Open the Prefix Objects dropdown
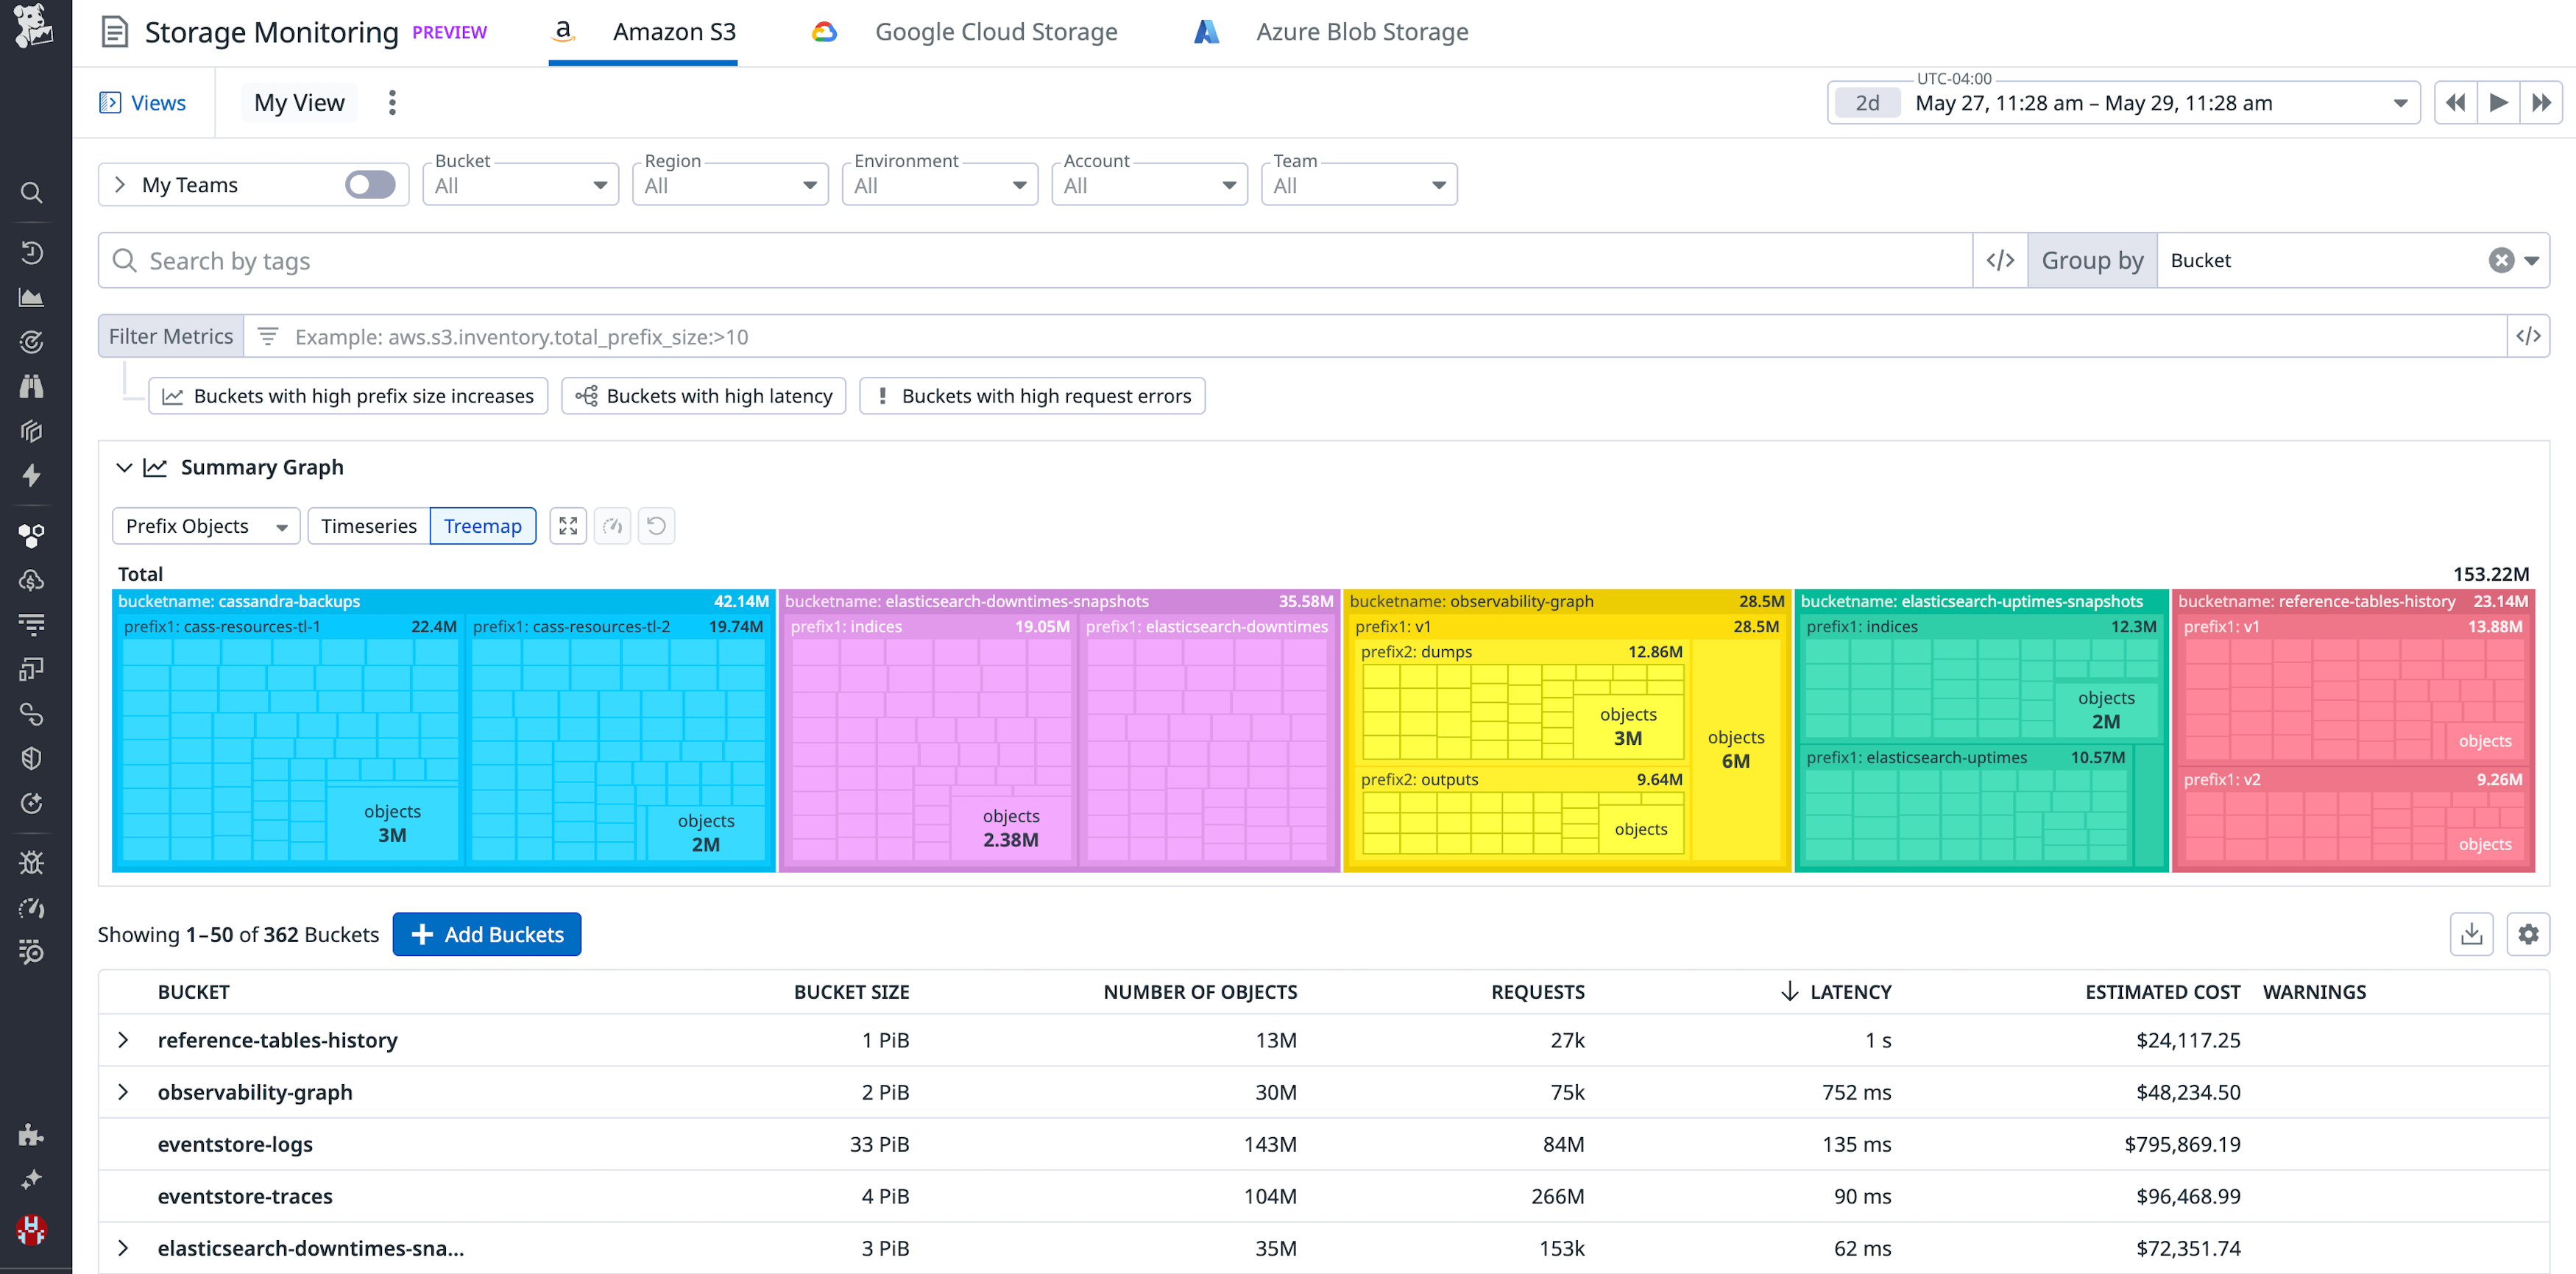Image resolution: width=2576 pixels, height=1274 pixels. [x=205, y=525]
